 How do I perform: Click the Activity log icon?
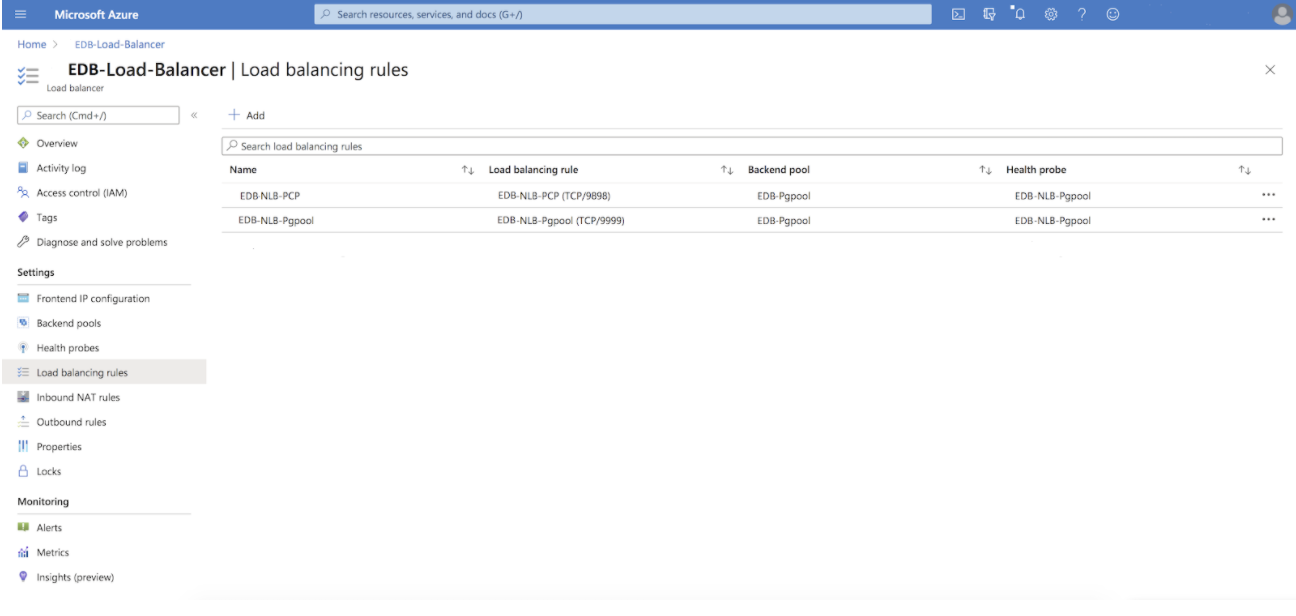(25, 168)
